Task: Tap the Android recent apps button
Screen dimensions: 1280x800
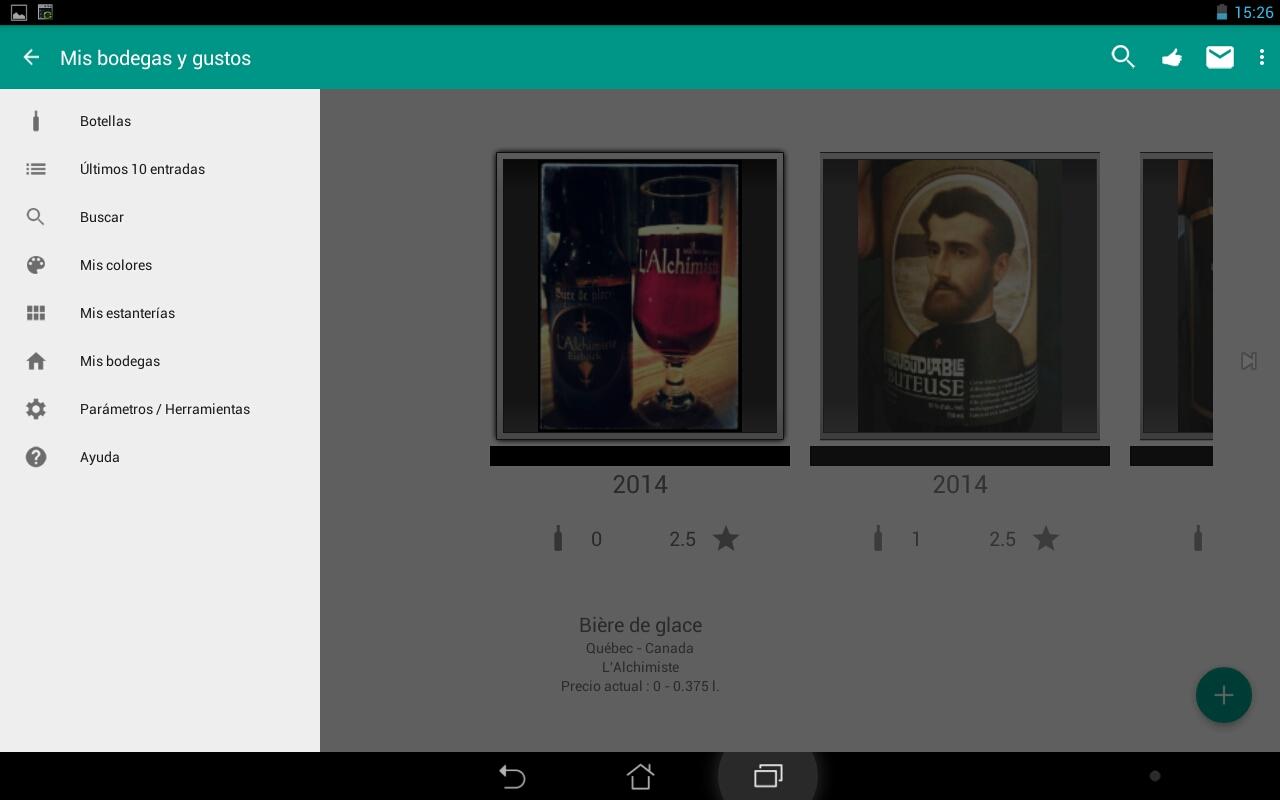Action: [768, 776]
